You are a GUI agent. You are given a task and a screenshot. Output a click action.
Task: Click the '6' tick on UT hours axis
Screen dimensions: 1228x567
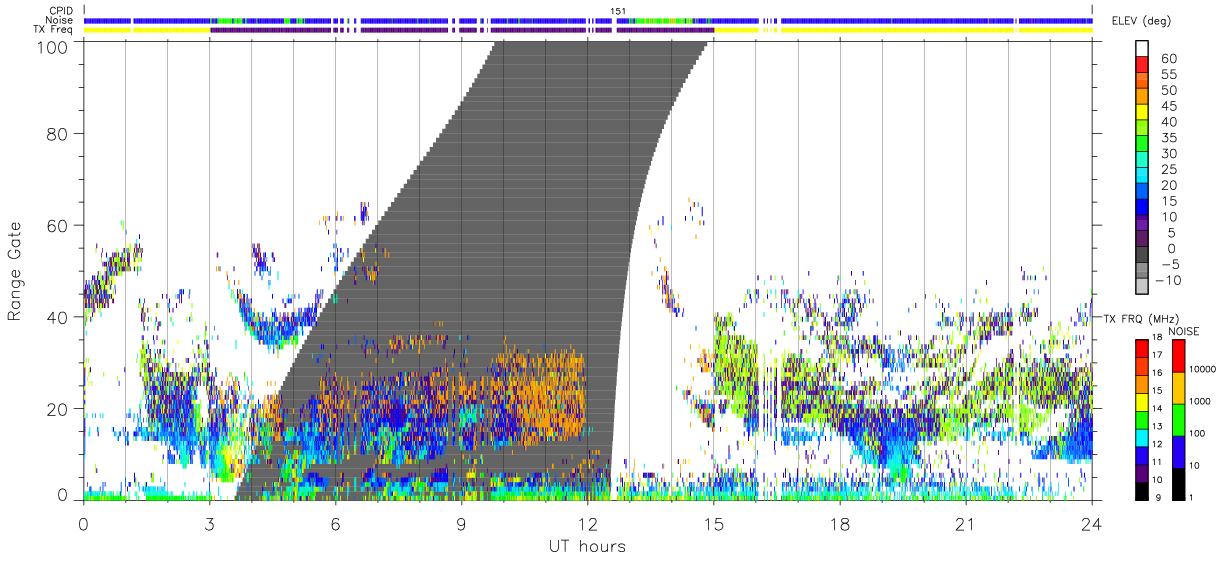tap(335, 524)
